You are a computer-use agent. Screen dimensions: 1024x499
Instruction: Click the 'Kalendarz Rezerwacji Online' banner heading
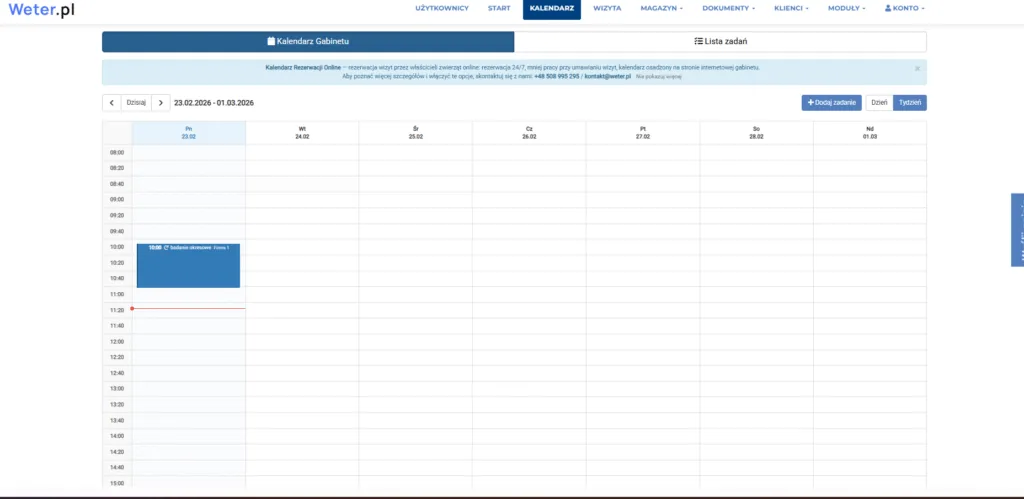(x=303, y=67)
